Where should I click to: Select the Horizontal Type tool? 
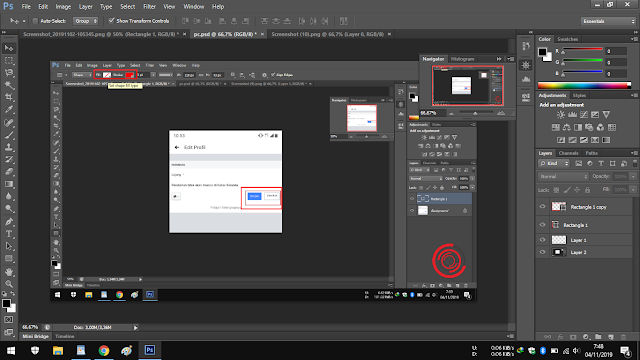pos(9,234)
